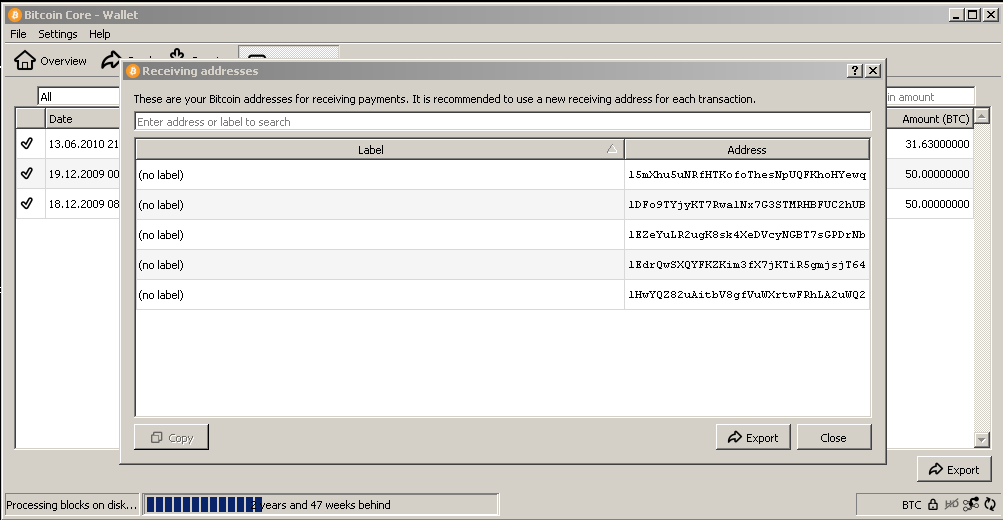This screenshot has height=520, width=1003.
Task: Click the Send arrow icon in toolbar
Action: click(x=111, y=59)
